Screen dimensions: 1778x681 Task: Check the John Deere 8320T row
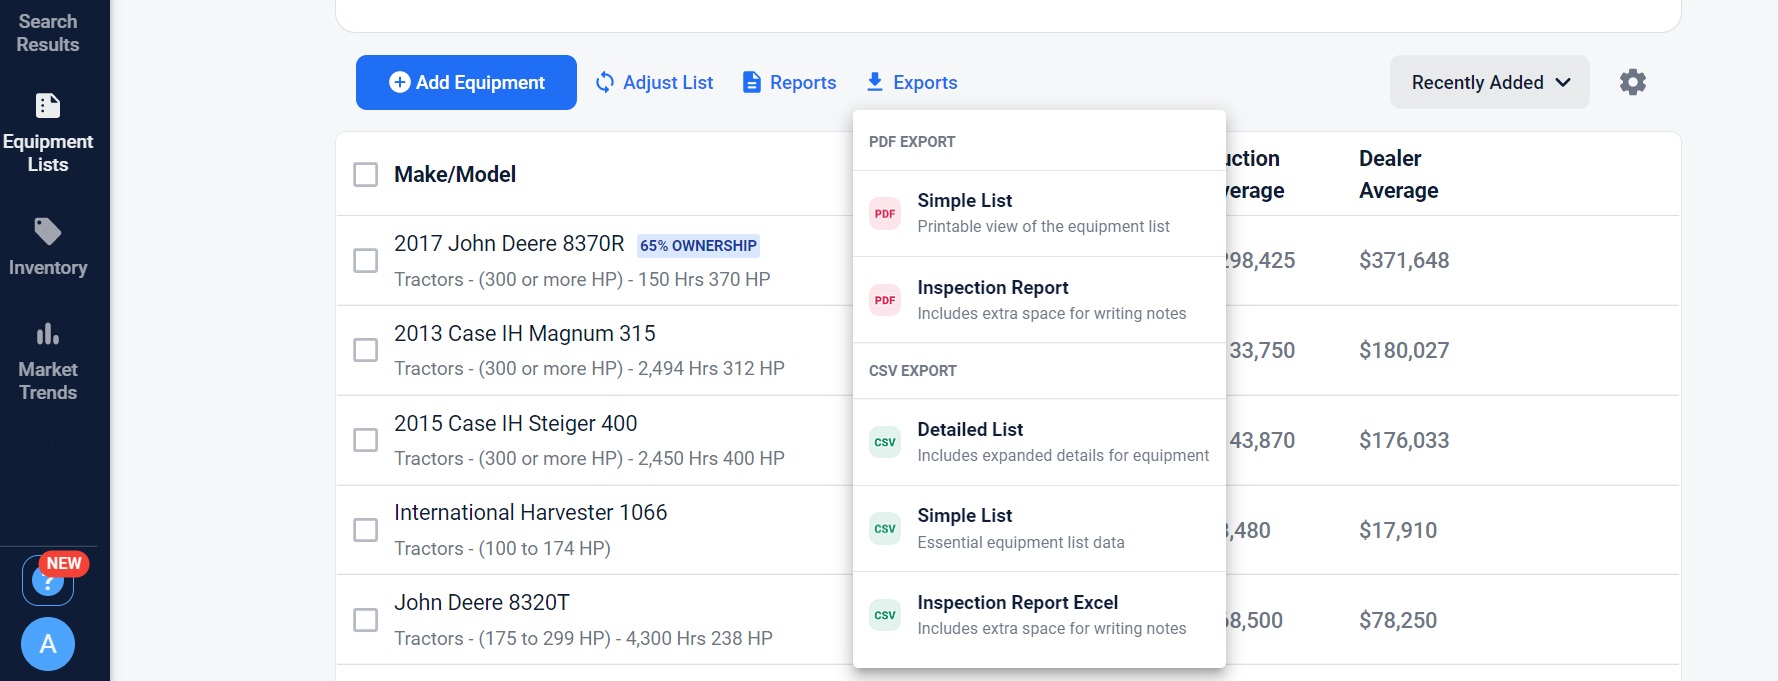366,620
